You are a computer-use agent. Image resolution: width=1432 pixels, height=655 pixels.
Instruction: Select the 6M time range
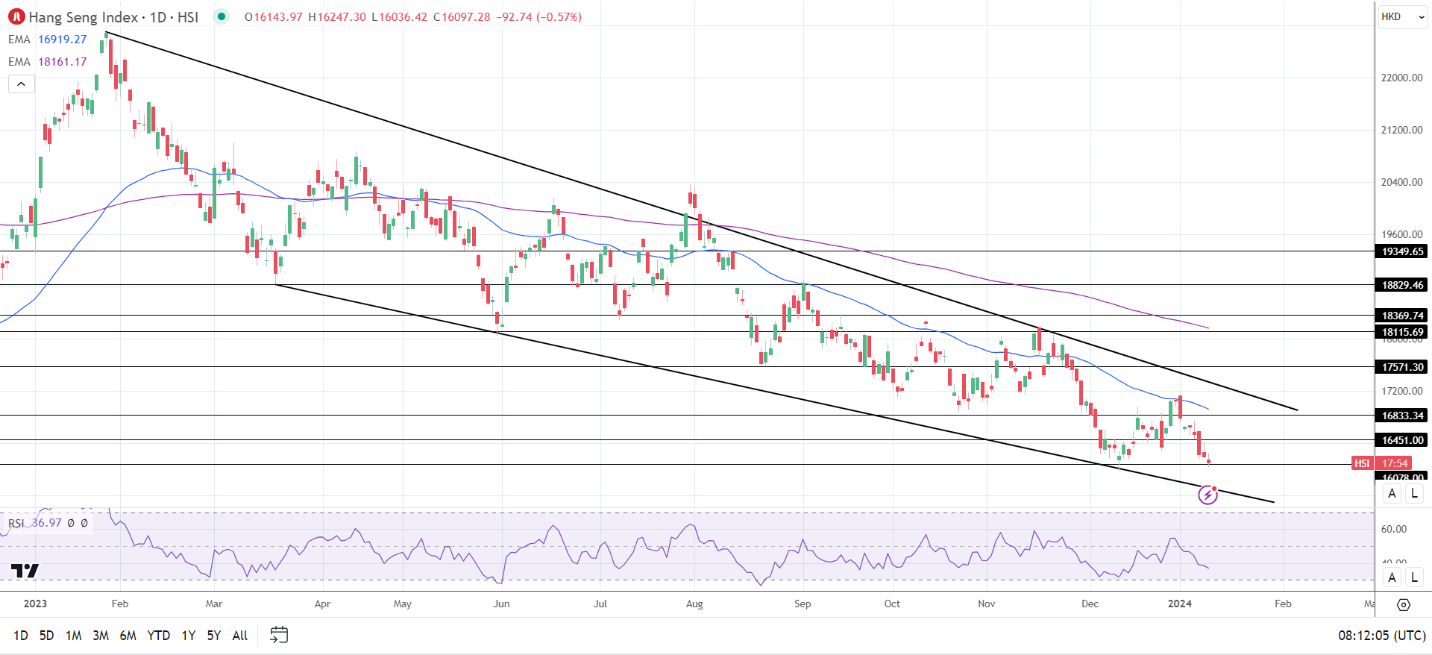coord(128,635)
